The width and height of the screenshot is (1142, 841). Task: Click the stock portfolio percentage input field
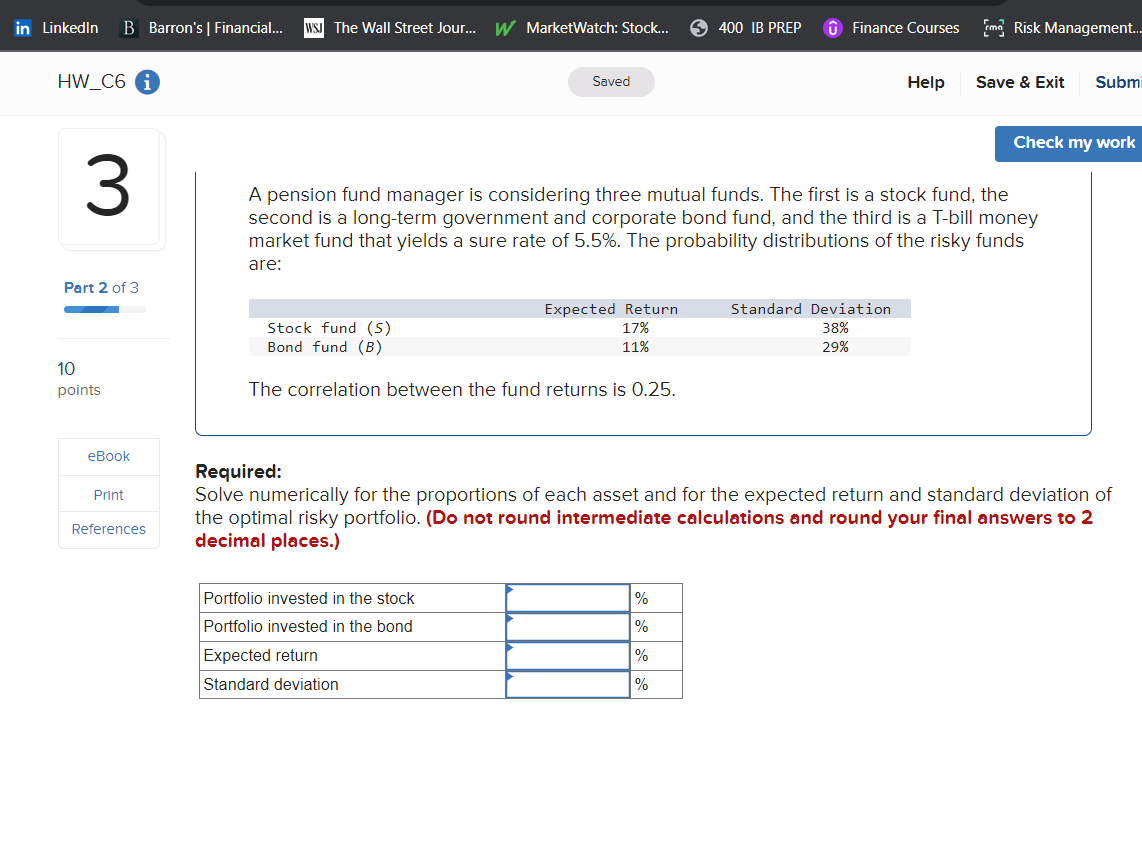click(567, 597)
